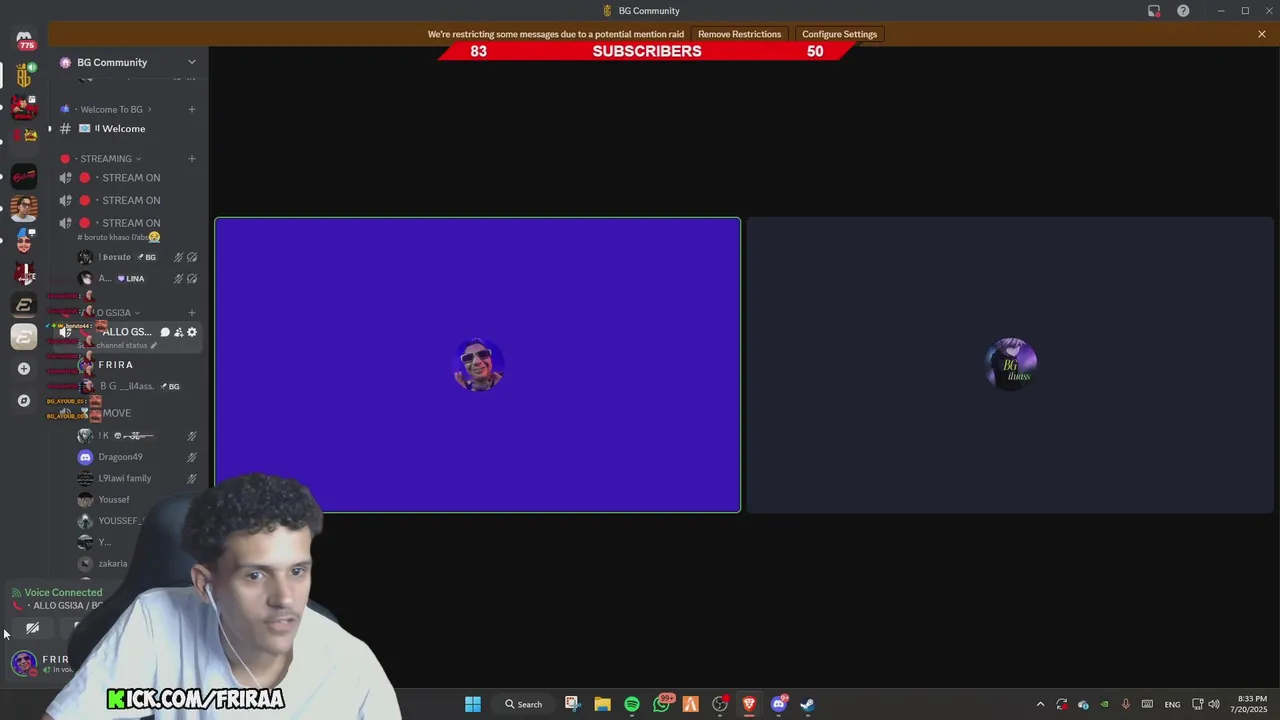Screen dimensions: 1280x720
Task: Open Steam from taskbar
Action: coord(808,704)
